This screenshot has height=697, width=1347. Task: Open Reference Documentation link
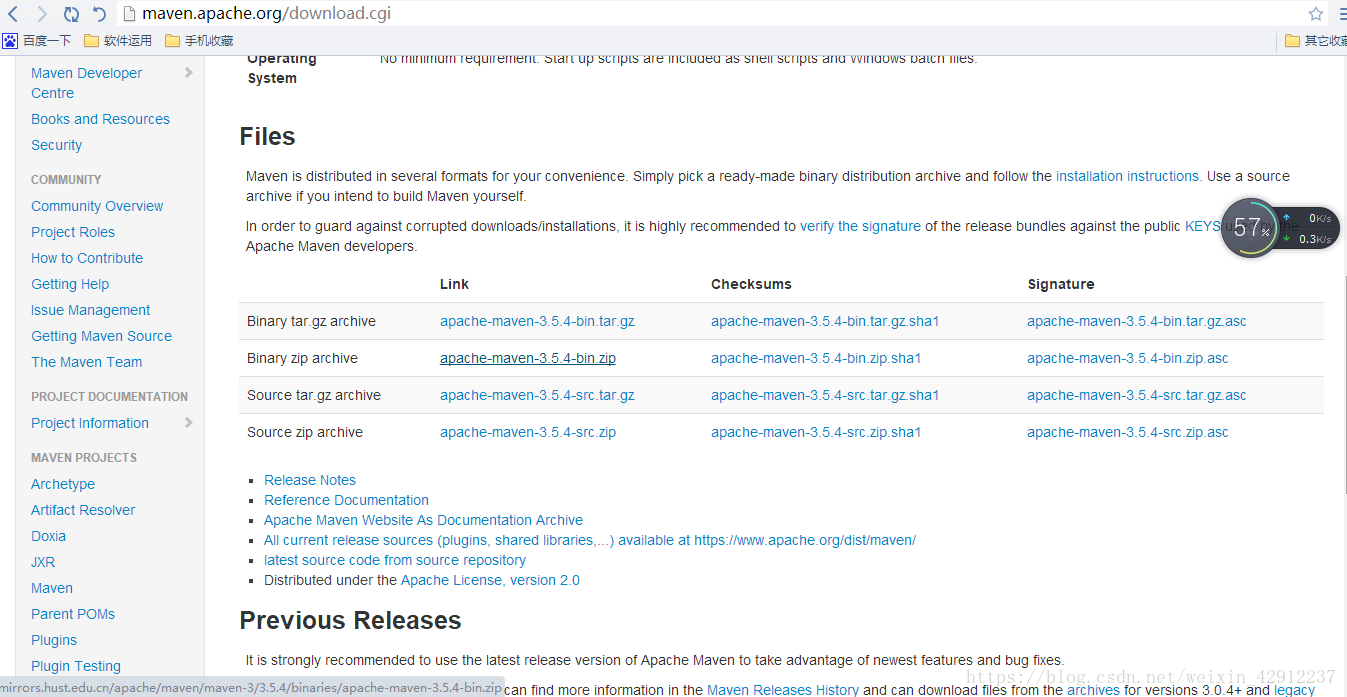pos(346,500)
